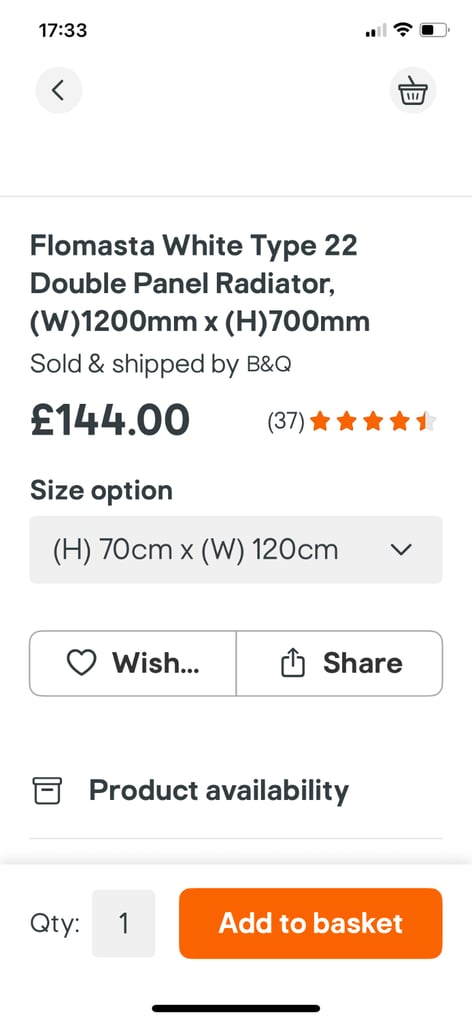
Task: Expand the Product availability section
Action: click(236, 790)
